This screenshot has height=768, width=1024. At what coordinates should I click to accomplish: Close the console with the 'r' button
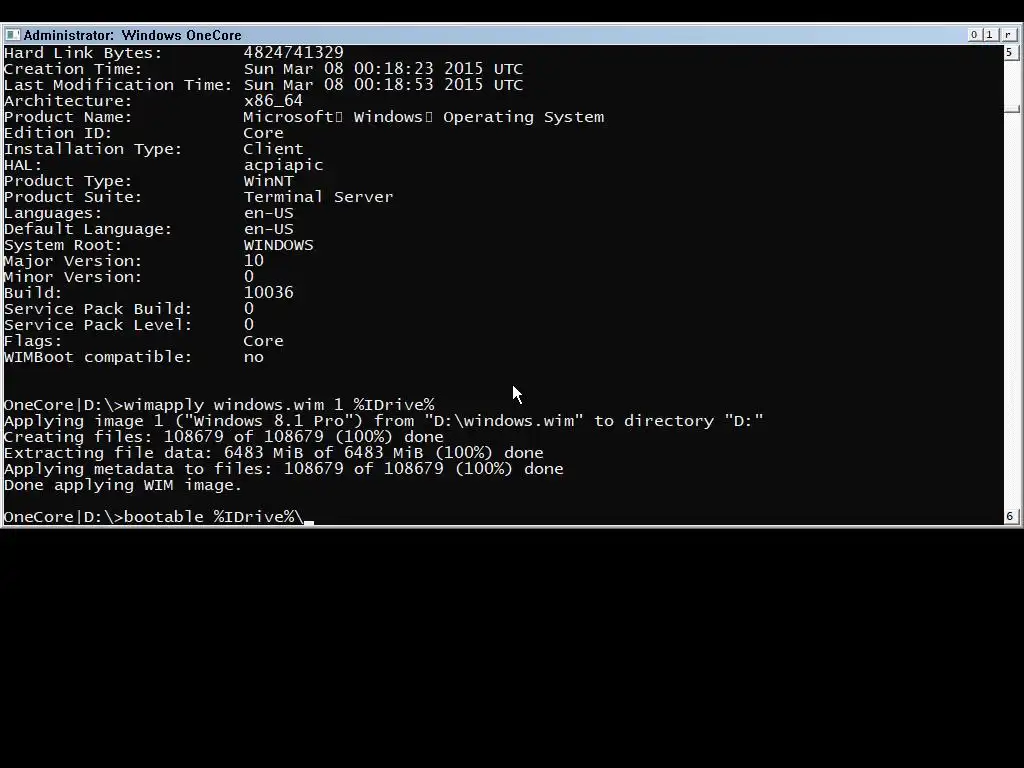tap(1008, 35)
